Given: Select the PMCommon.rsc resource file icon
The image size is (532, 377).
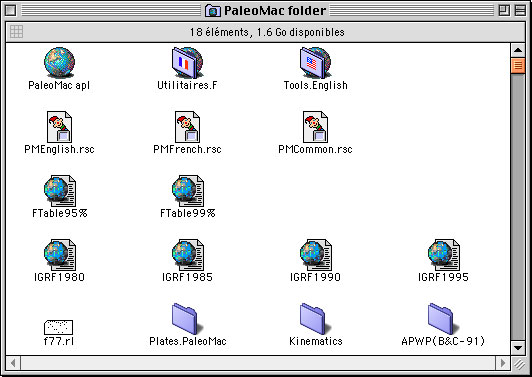Looking at the screenshot, I should click(x=315, y=127).
